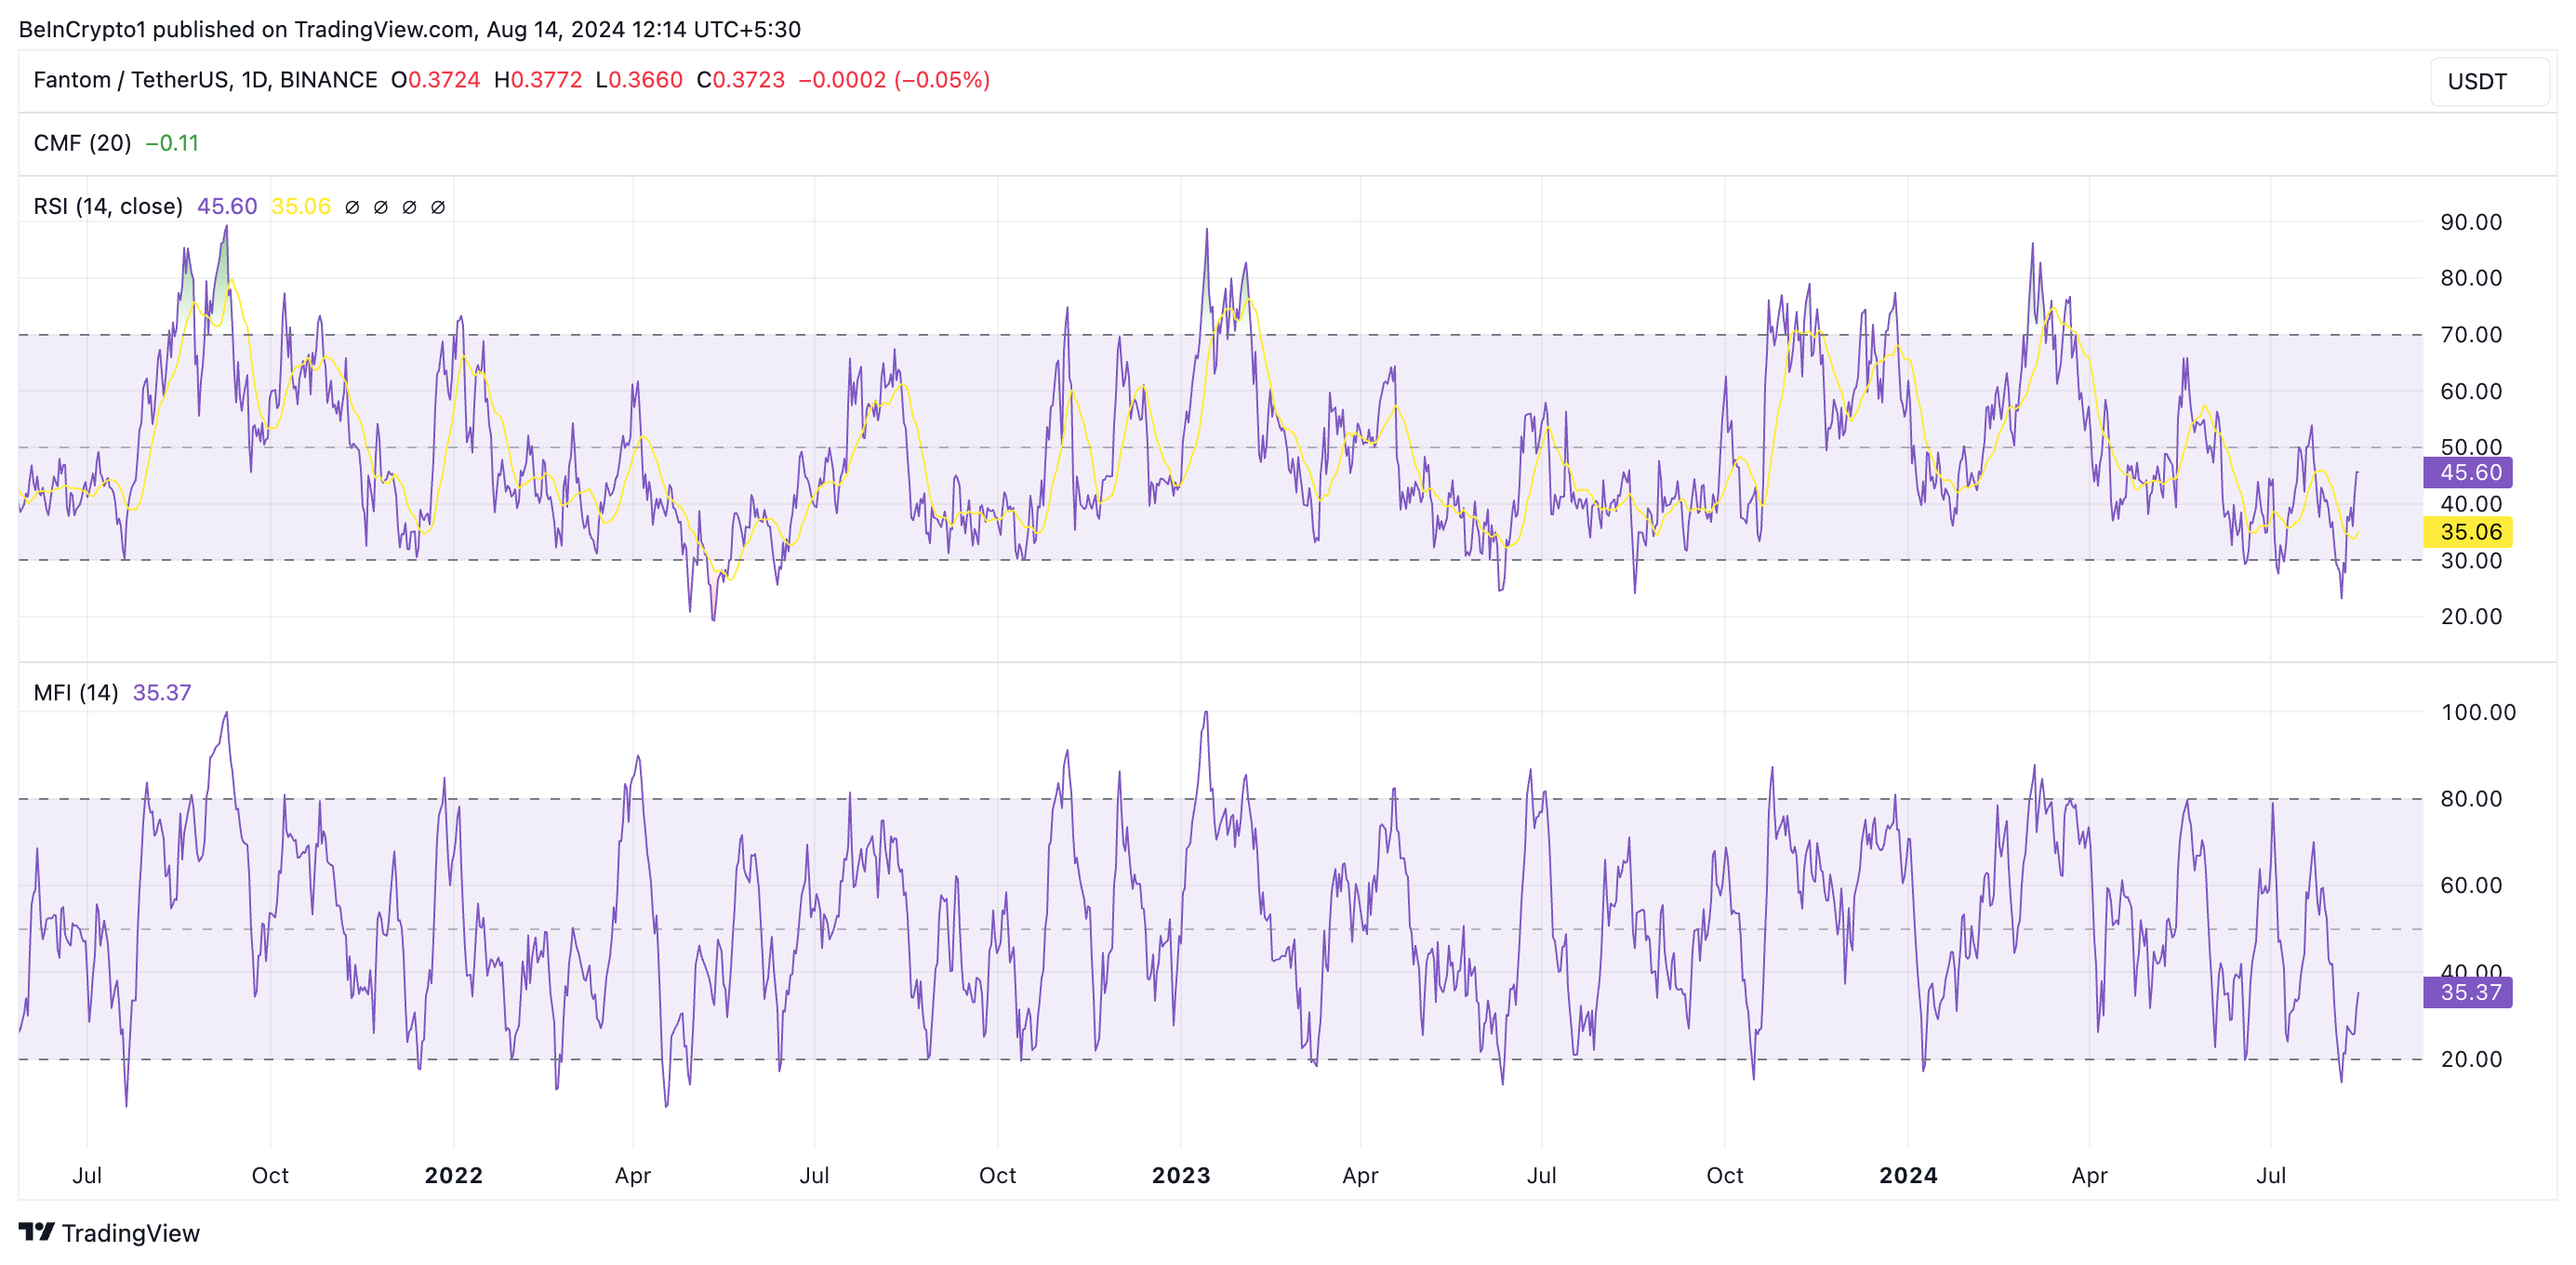Click the 70.00 level on RSI scale
Image resolution: width=2576 pixels, height=1265 pixels.
[x=2470, y=335]
